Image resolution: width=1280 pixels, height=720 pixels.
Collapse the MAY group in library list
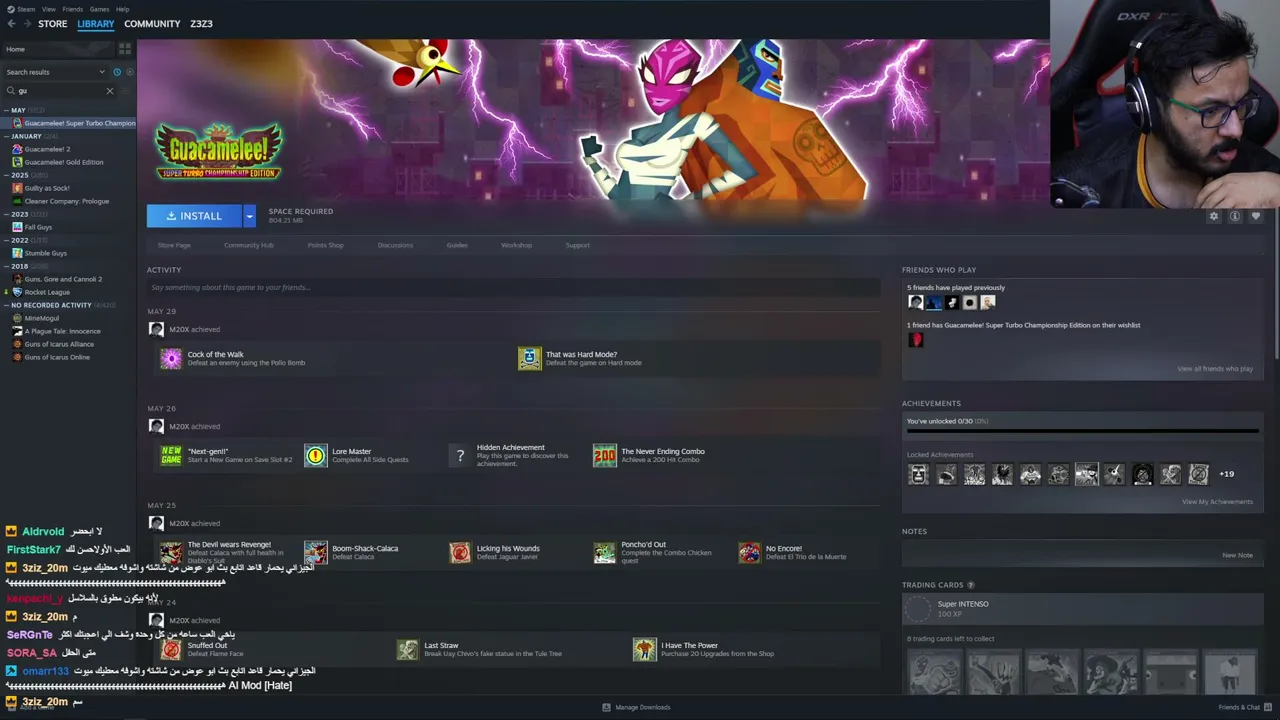[7, 110]
